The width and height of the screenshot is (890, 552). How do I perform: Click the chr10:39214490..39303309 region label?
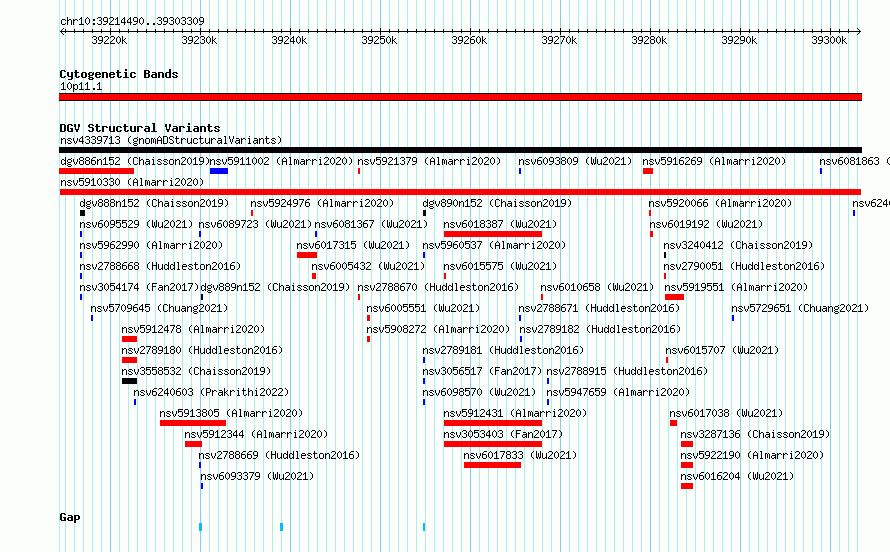(132, 22)
